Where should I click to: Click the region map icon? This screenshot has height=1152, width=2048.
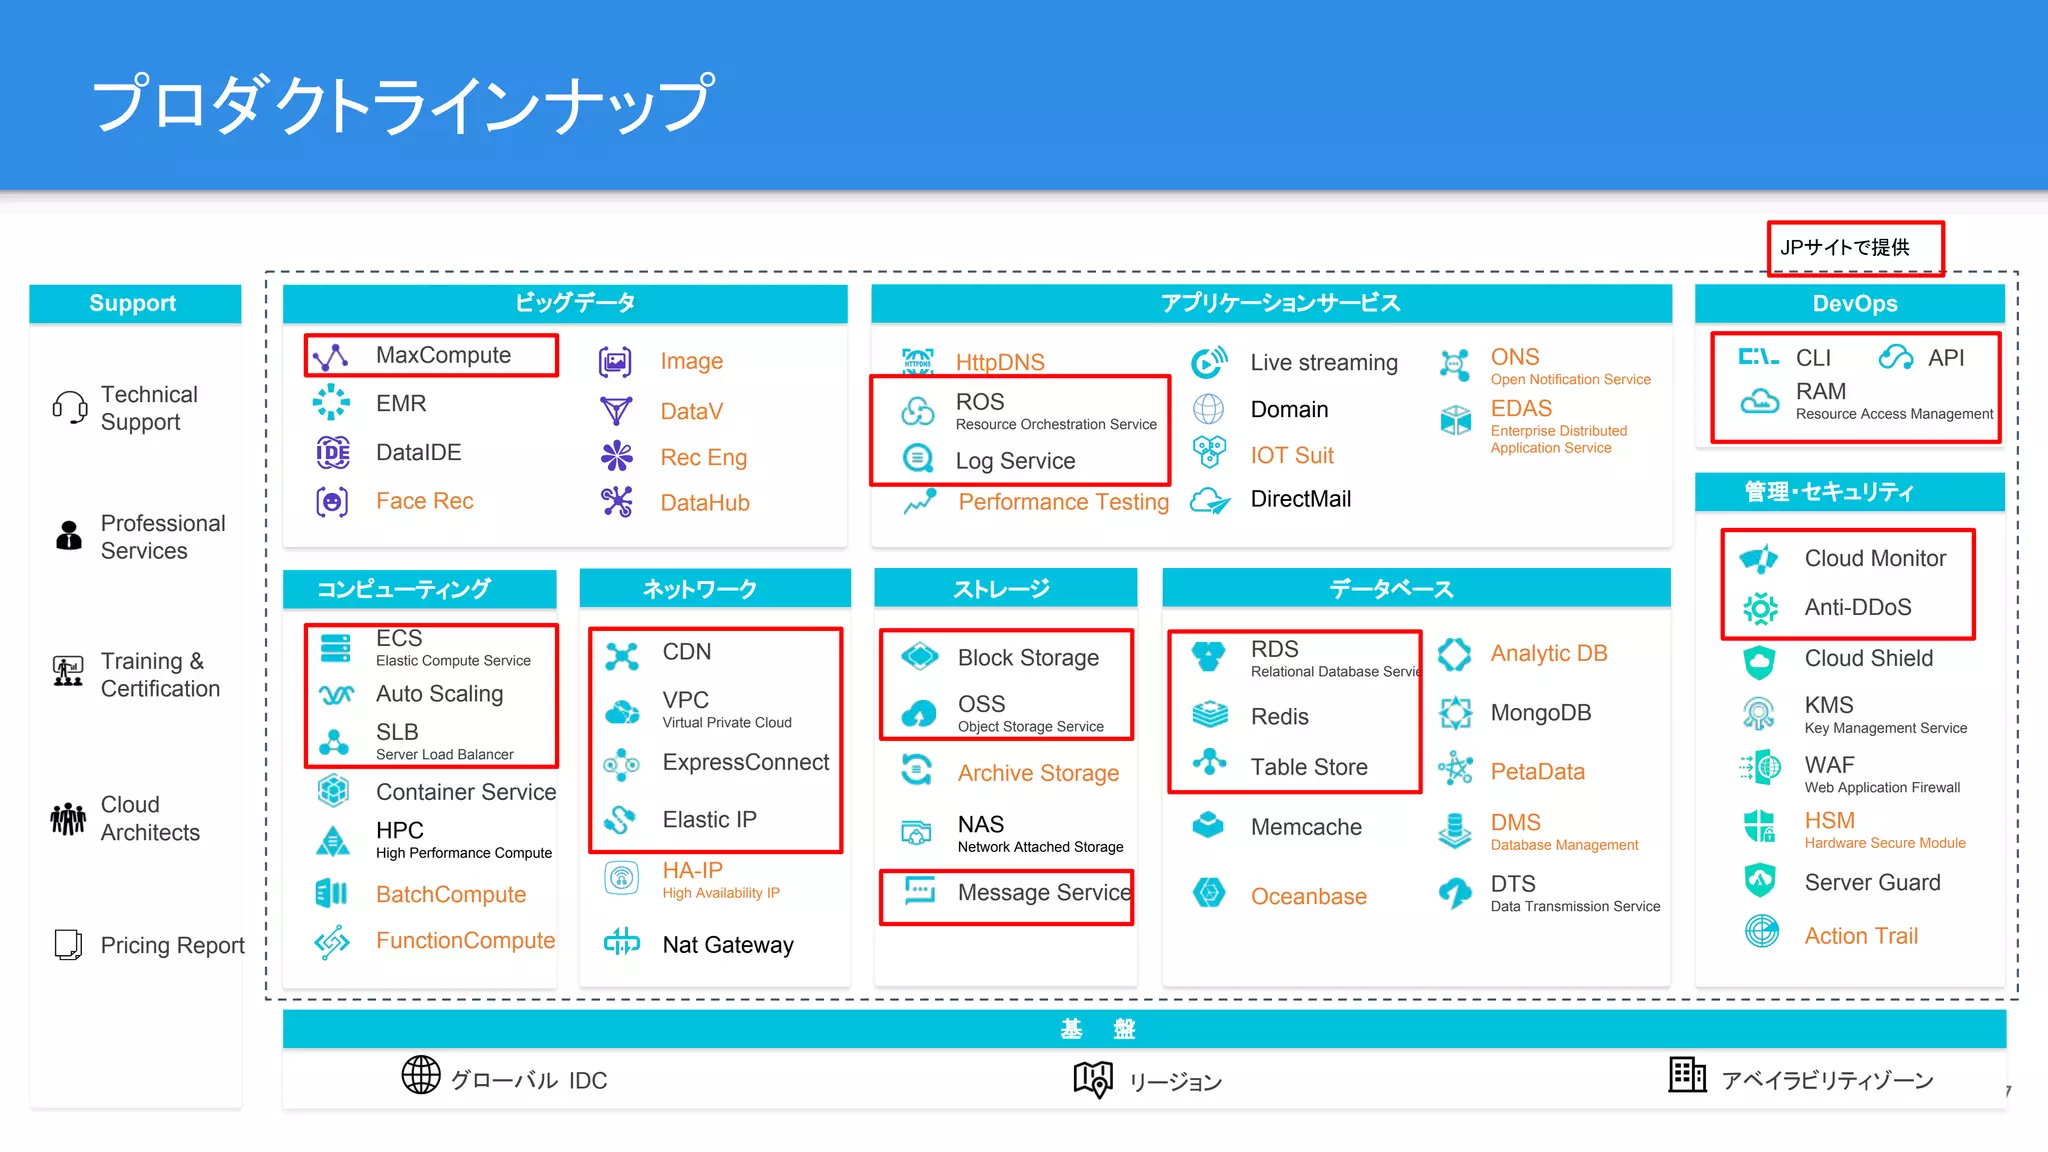(1093, 1080)
